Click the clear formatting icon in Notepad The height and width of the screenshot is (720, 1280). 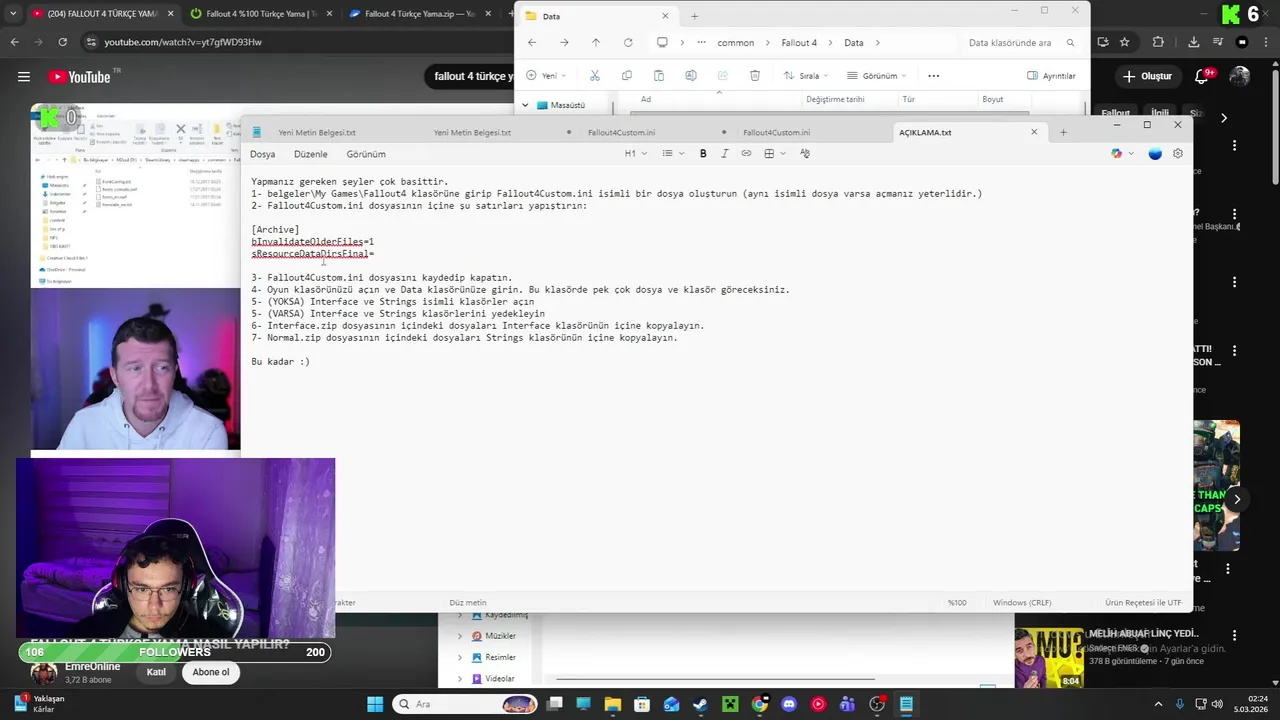click(805, 154)
